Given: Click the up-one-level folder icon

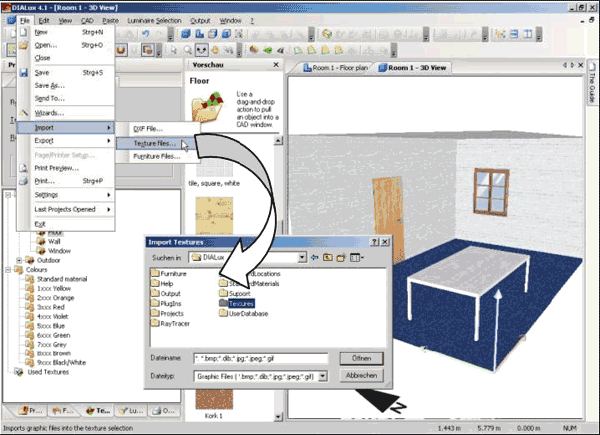Looking at the screenshot, I should [326, 257].
